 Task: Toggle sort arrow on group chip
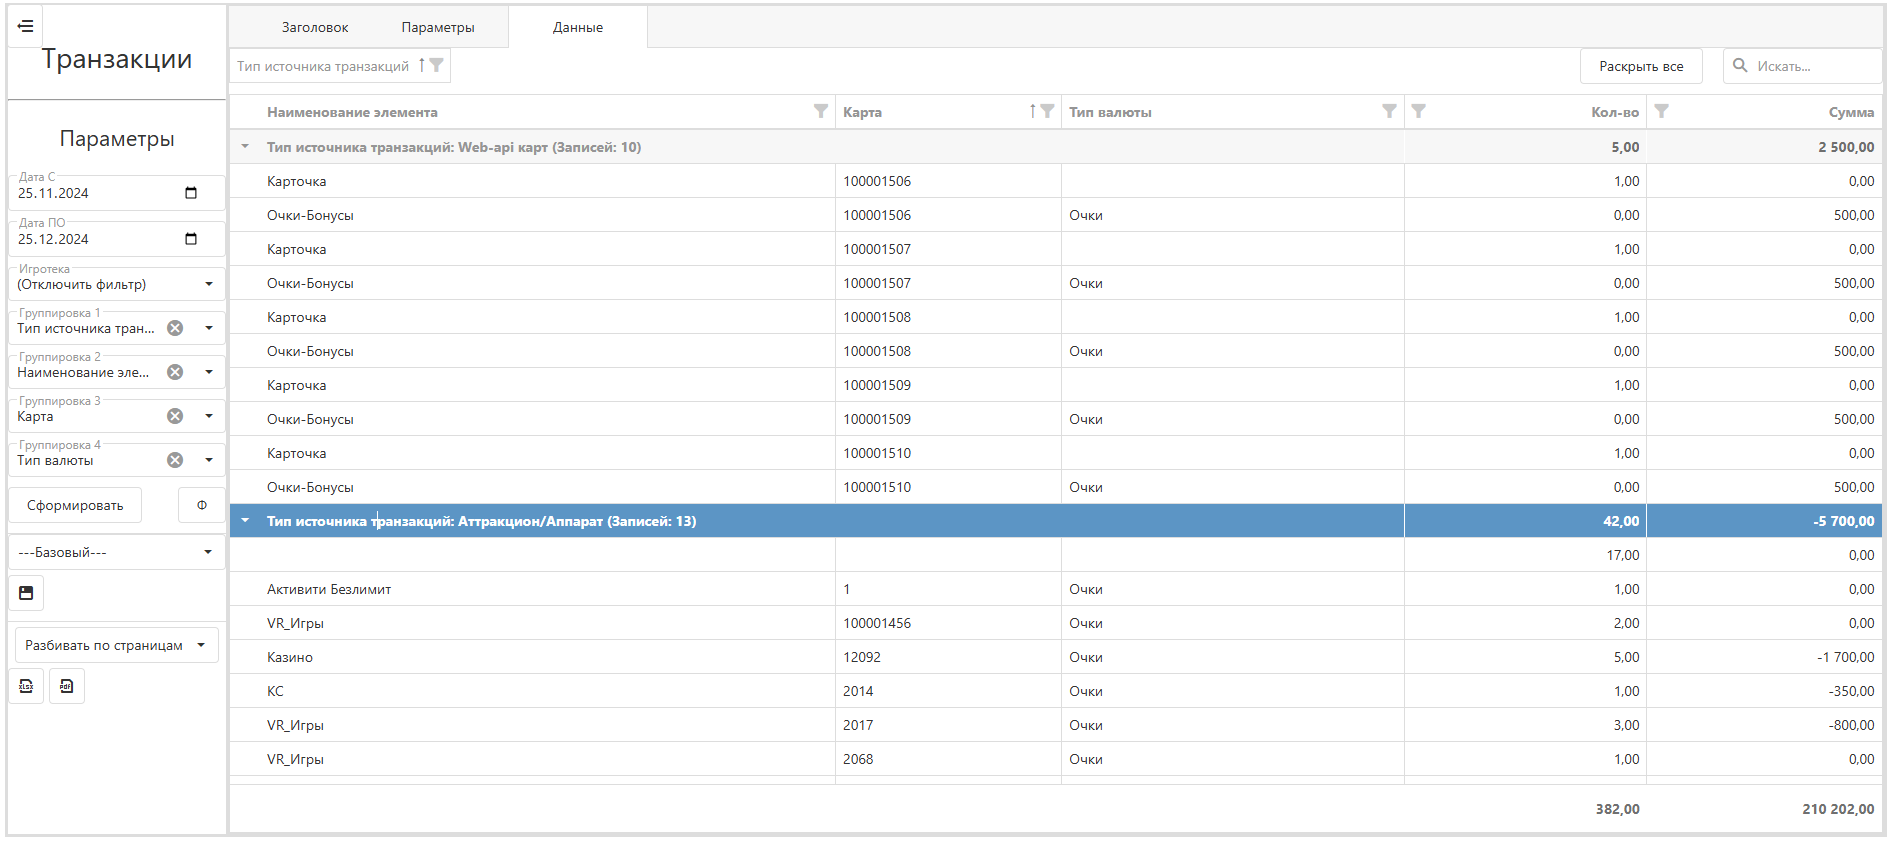pyautogui.click(x=422, y=65)
